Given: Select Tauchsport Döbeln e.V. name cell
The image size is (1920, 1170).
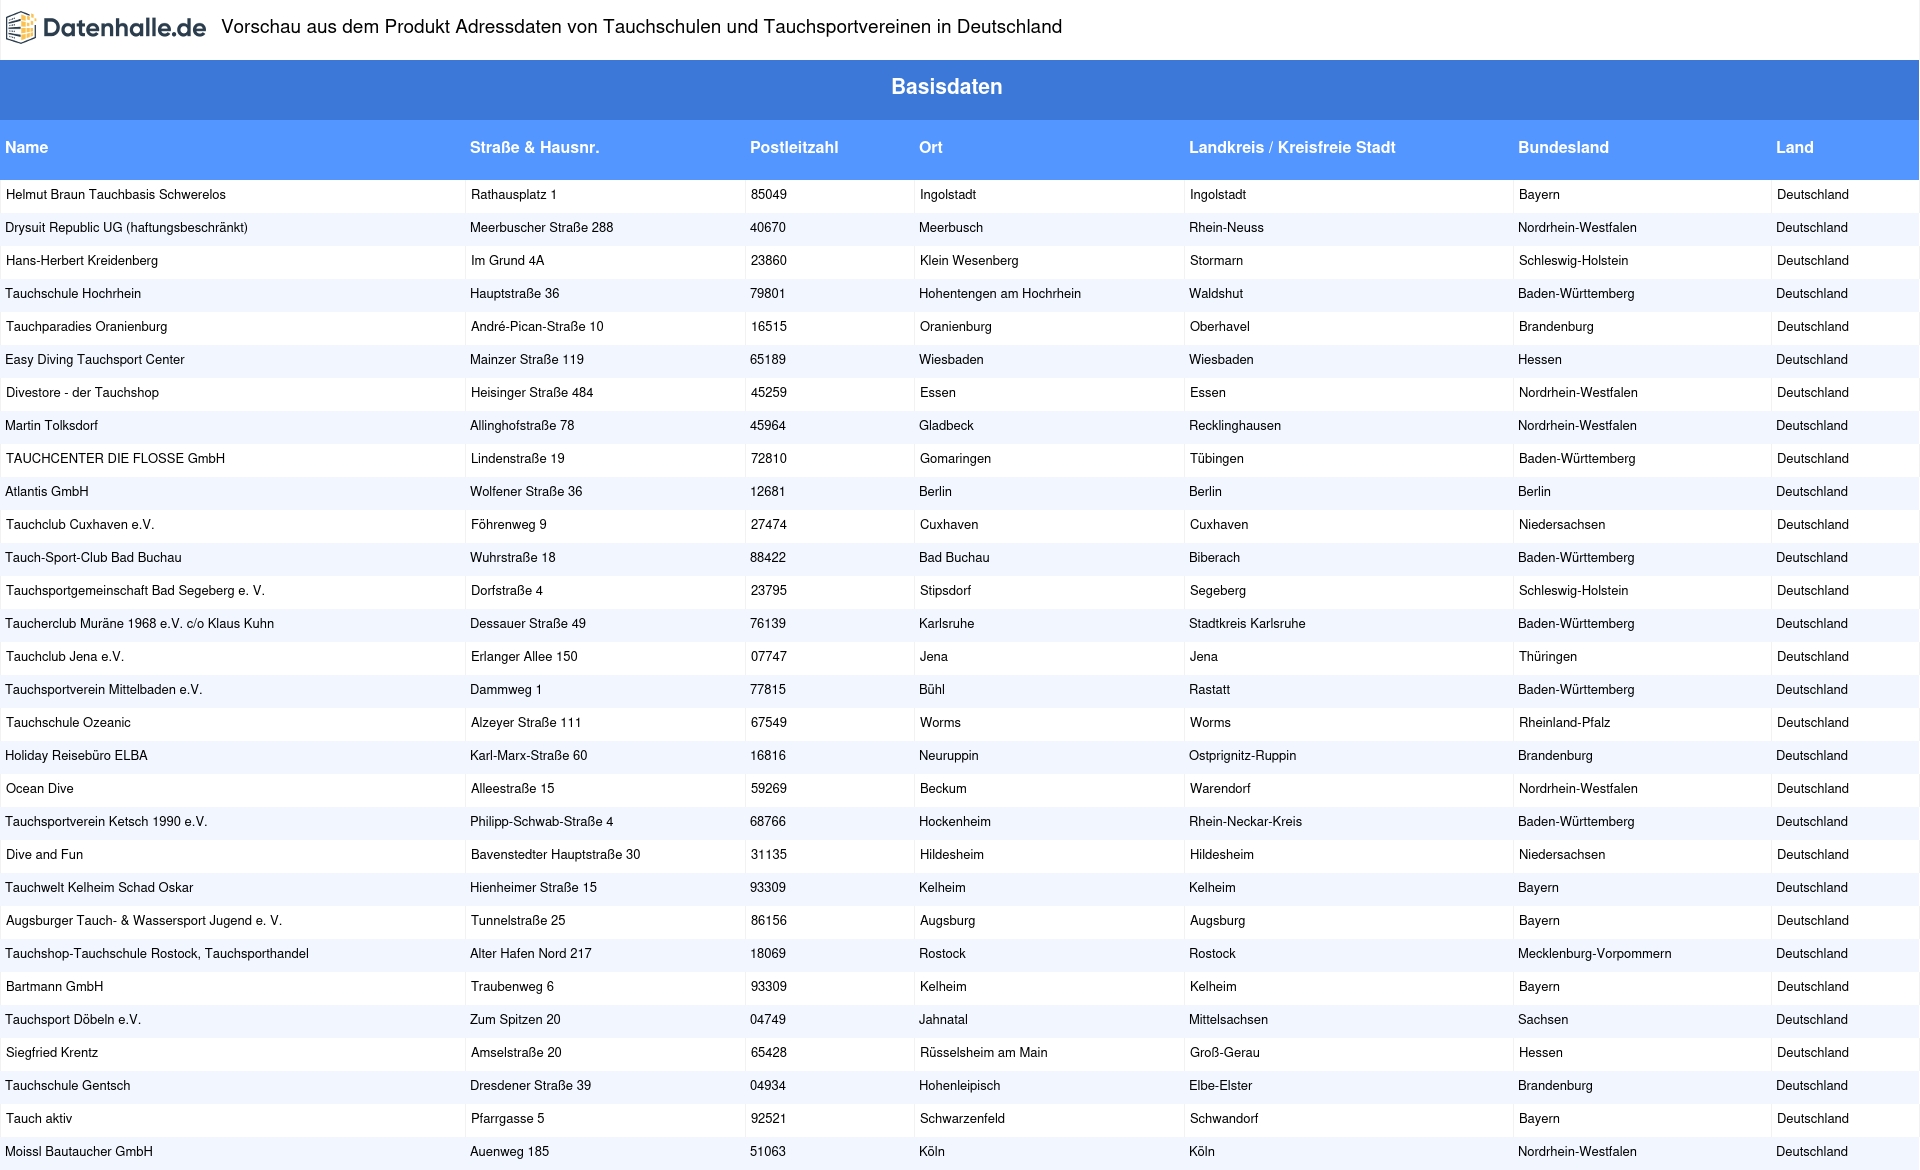Looking at the screenshot, I should click(73, 1020).
